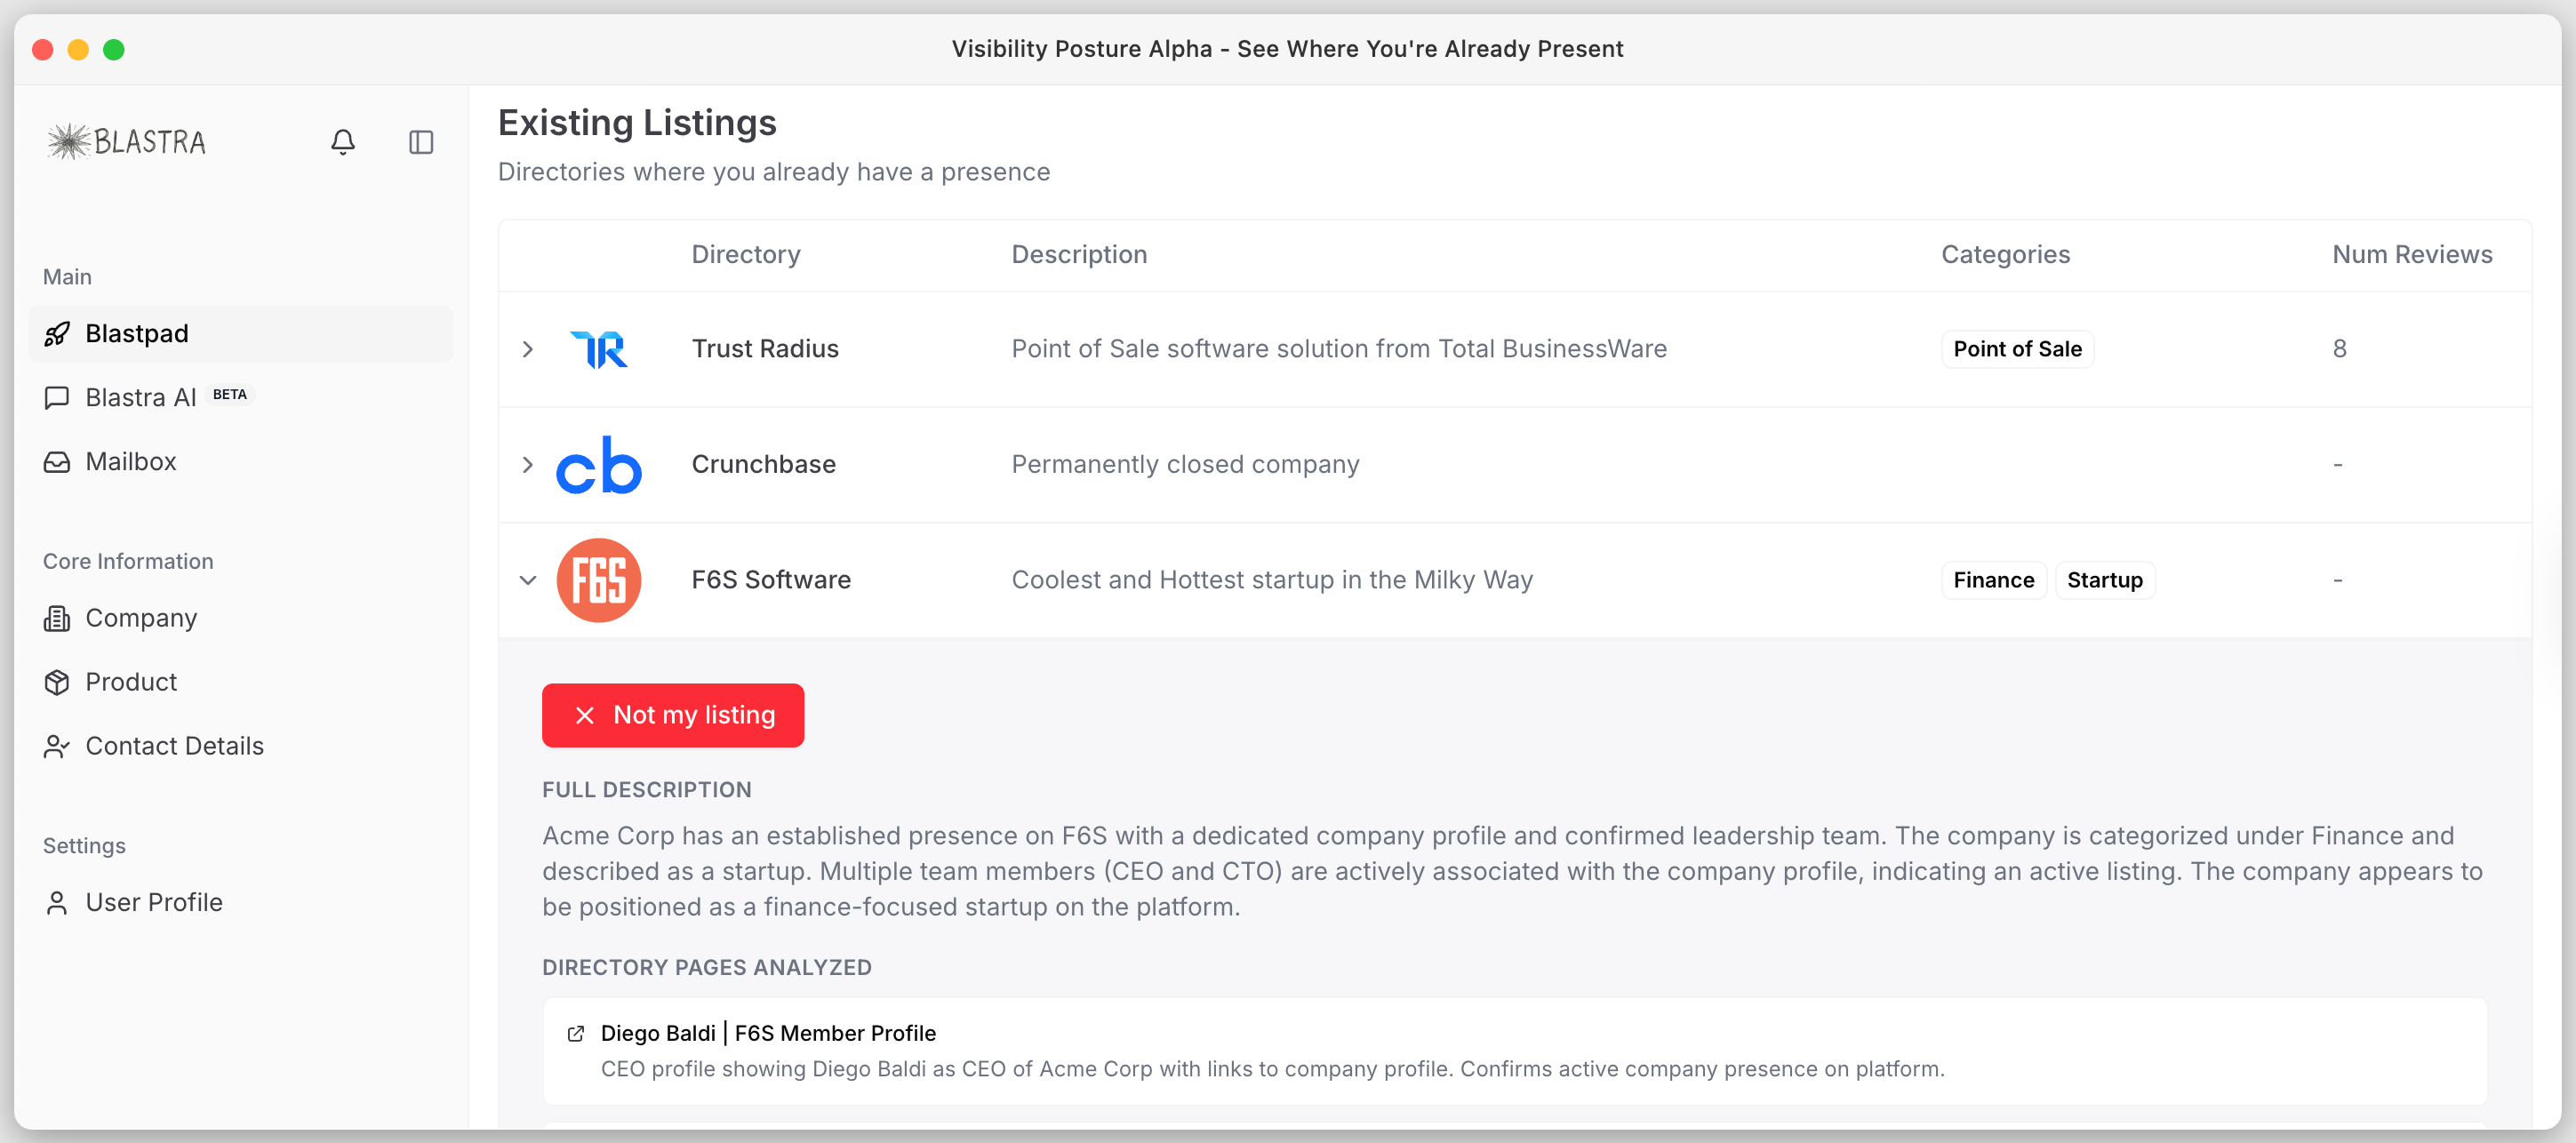Open Diego Baldi F6S Member Profile link
The width and height of the screenshot is (2576, 1143).
(x=767, y=1033)
